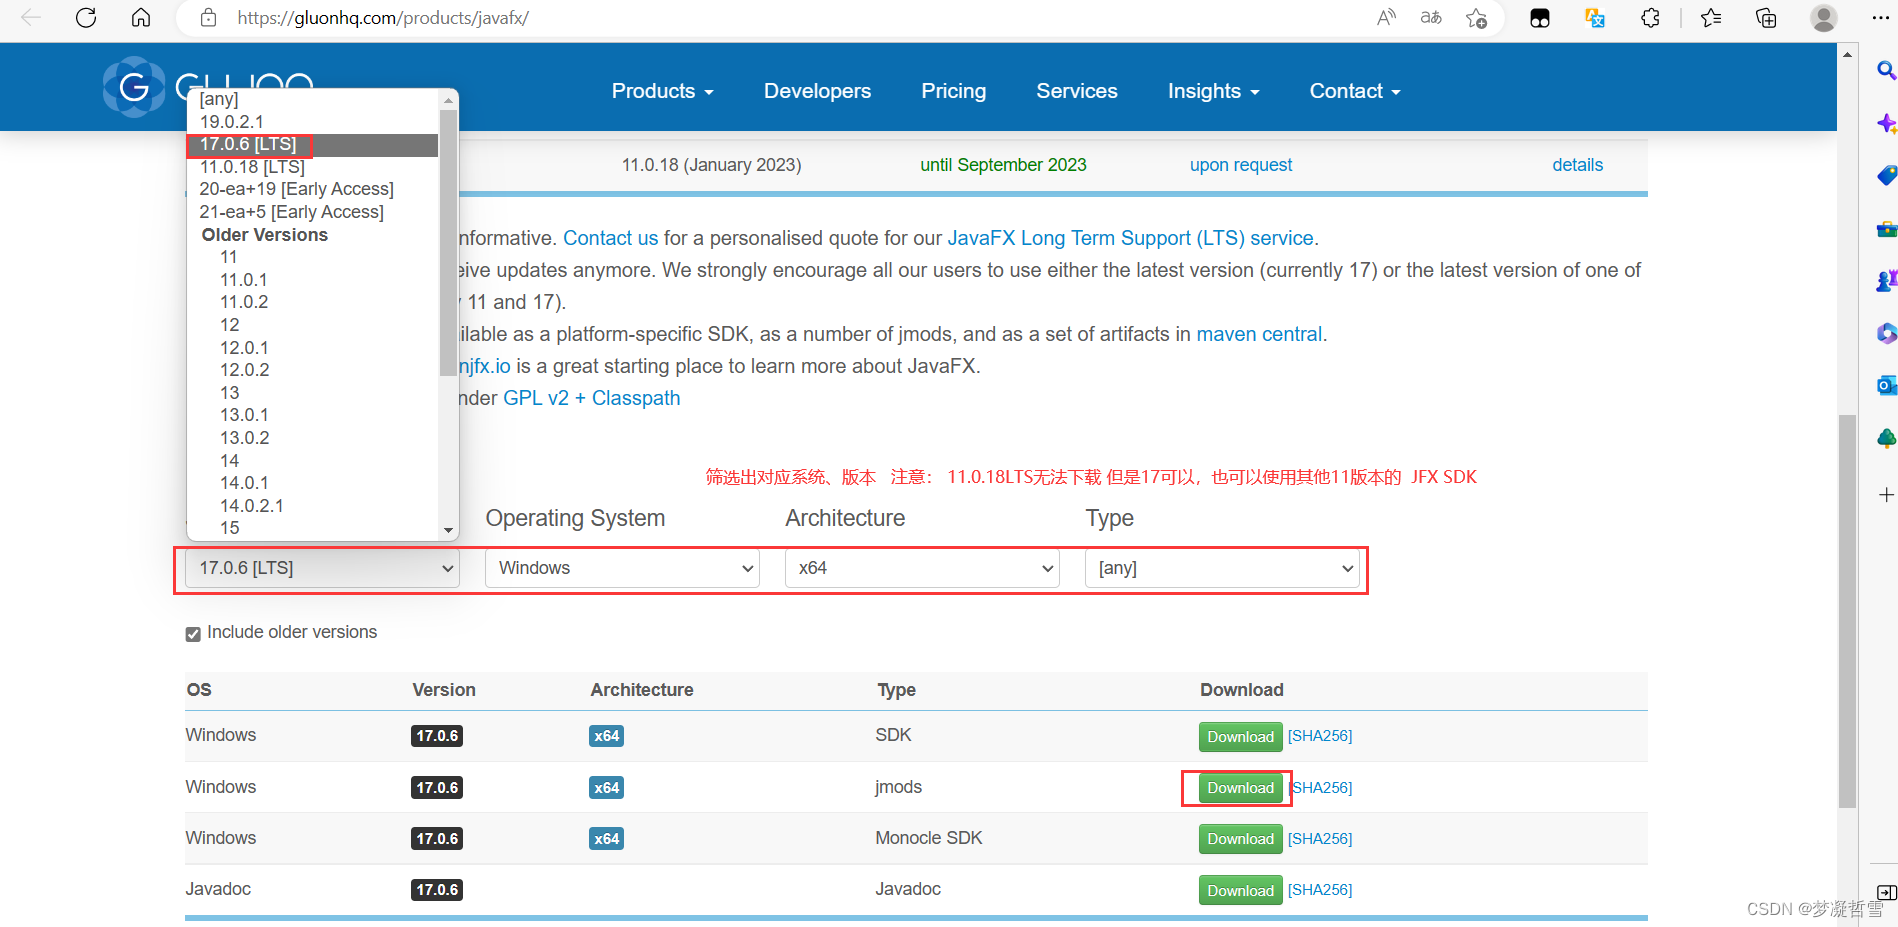Open GPL v2 + Classpath link
The width and height of the screenshot is (1898, 927).
pyautogui.click(x=591, y=398)
